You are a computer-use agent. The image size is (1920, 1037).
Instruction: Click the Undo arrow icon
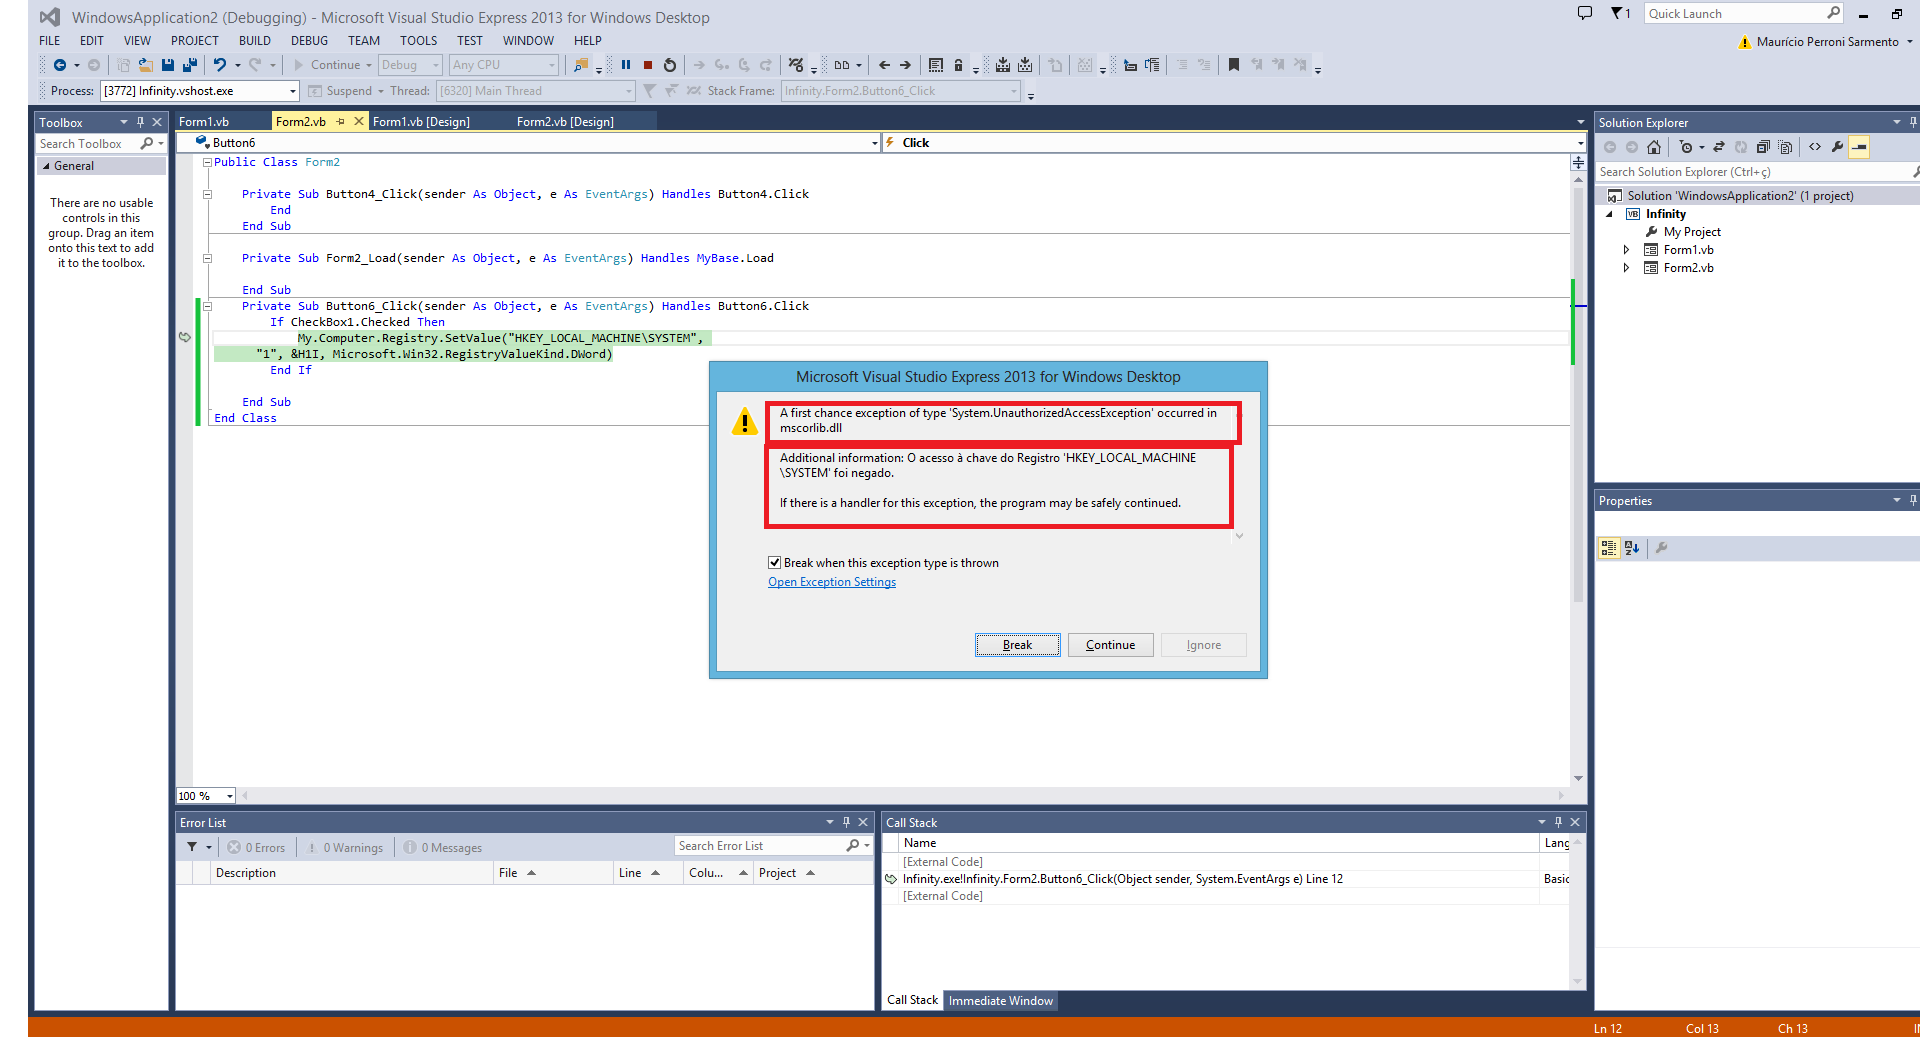pyautogui.click(x=219, y=65)
